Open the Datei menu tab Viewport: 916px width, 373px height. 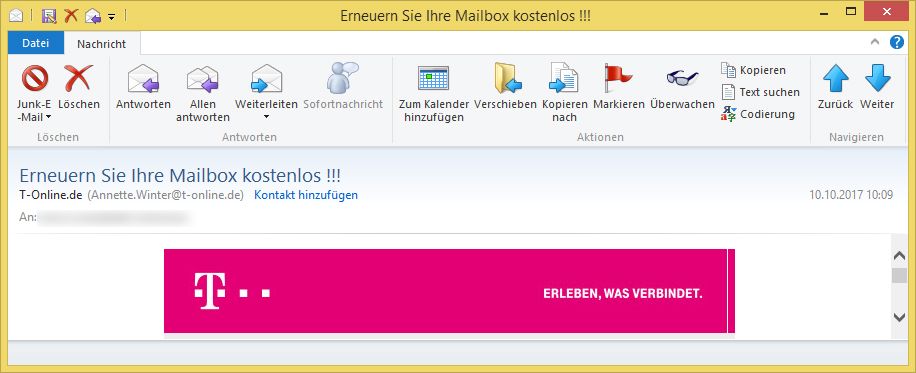(x=36, y=43)
